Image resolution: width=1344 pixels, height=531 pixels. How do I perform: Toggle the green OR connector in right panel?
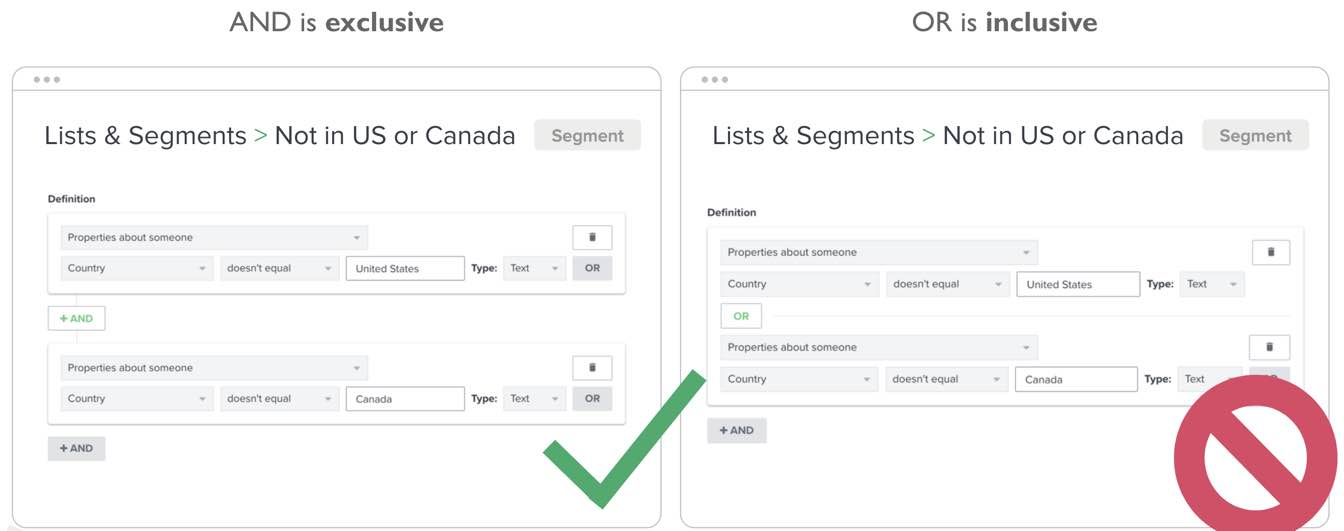pos(741,316)
